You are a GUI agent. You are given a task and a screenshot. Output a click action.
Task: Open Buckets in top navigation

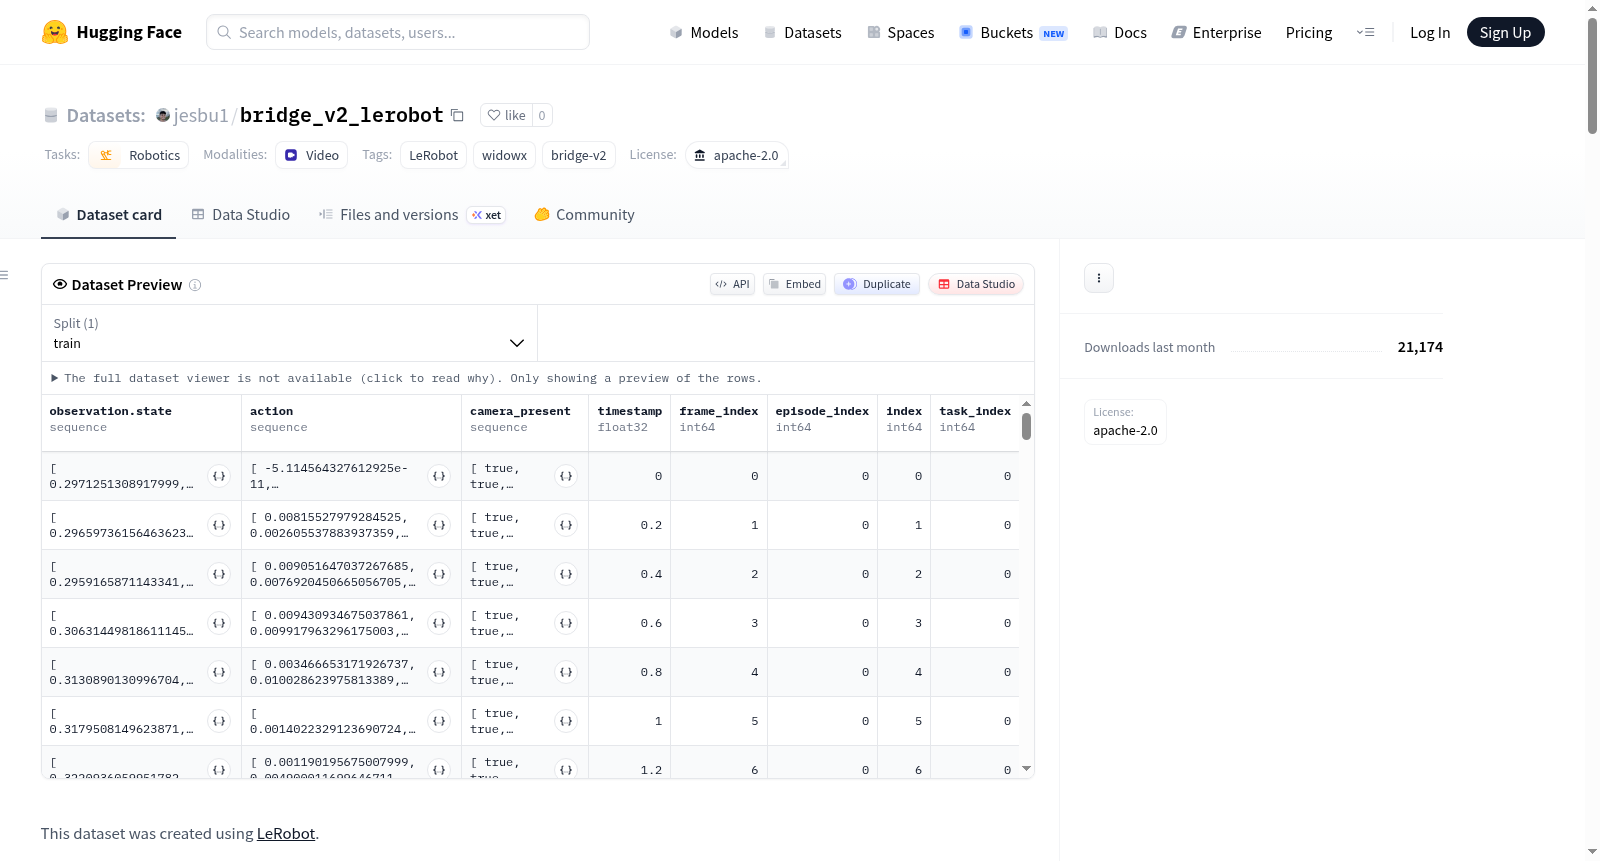click(1013, 32)
